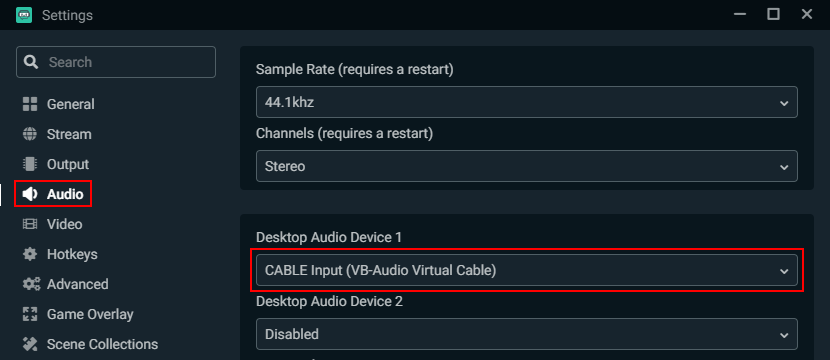Click the Advanced gears icon
The image size is (830, 360).
31,284
